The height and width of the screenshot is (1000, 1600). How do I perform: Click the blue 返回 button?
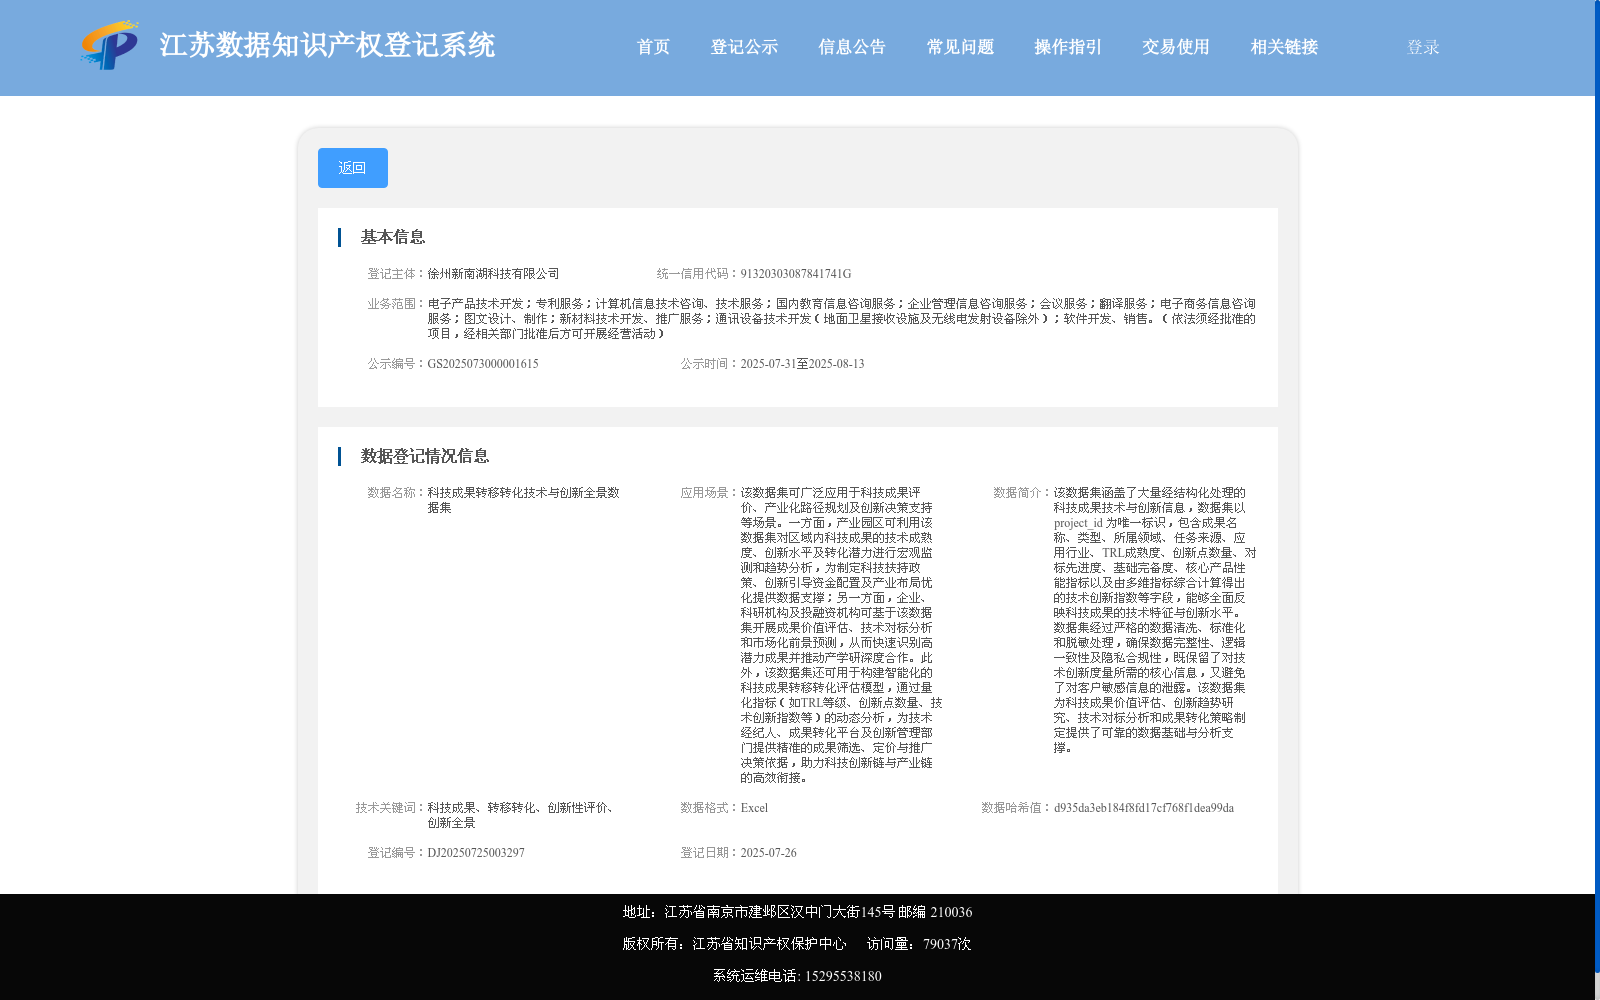(x=353, y=168)
